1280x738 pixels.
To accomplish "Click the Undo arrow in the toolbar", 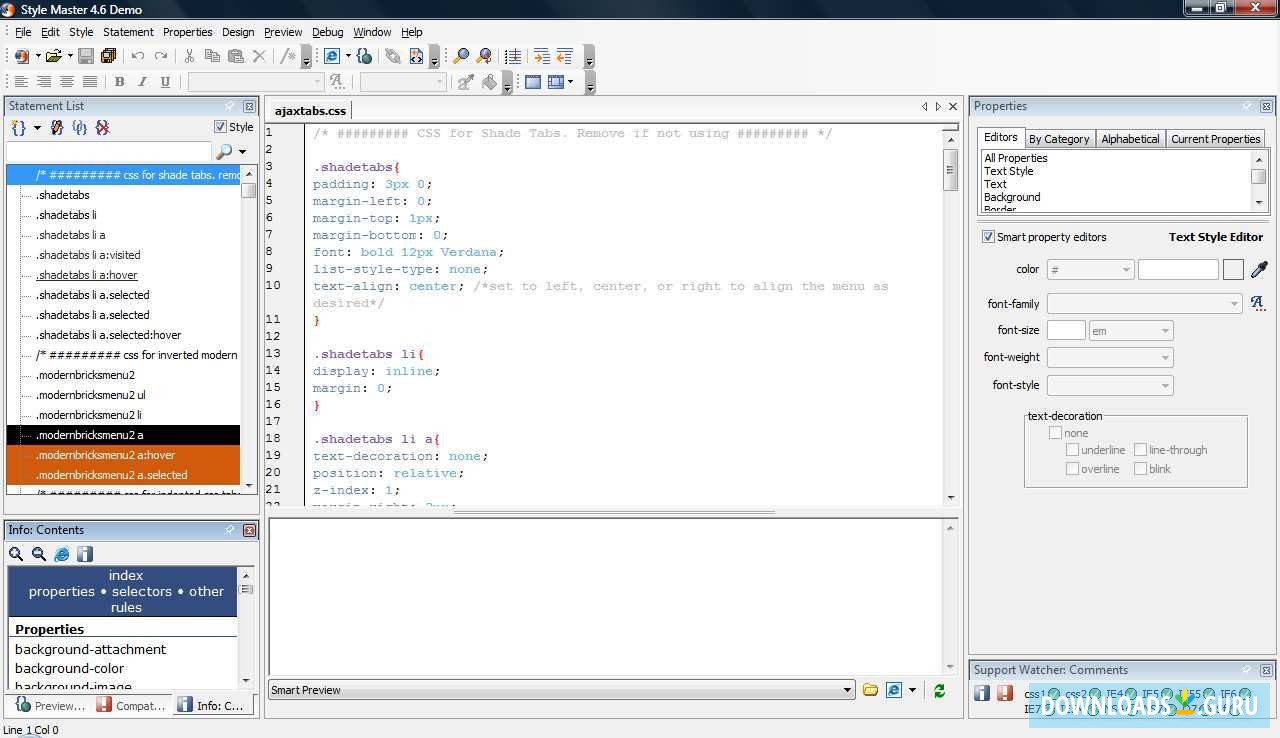I will pyautogui.click(x=138, y=57).
